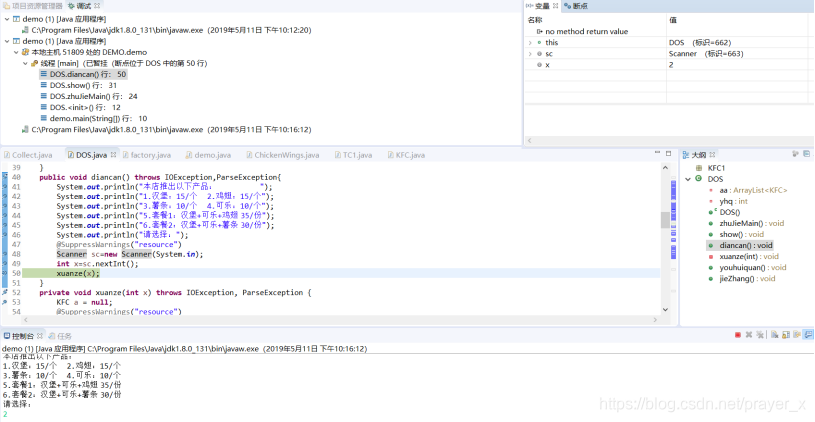Switch to the 项目资源管理器 tab

(33, 6)
